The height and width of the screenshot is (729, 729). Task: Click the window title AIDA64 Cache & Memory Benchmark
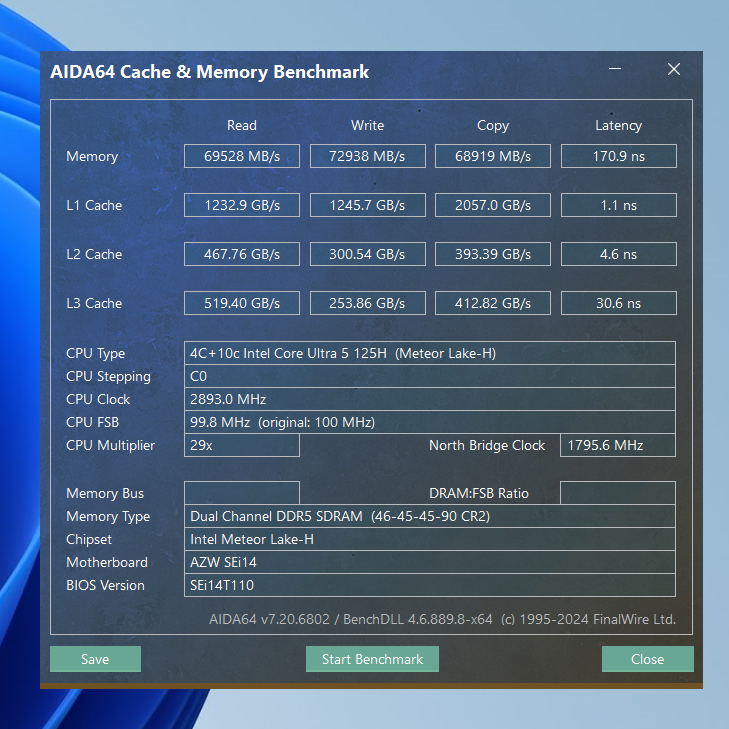click(x=210, y=72)
